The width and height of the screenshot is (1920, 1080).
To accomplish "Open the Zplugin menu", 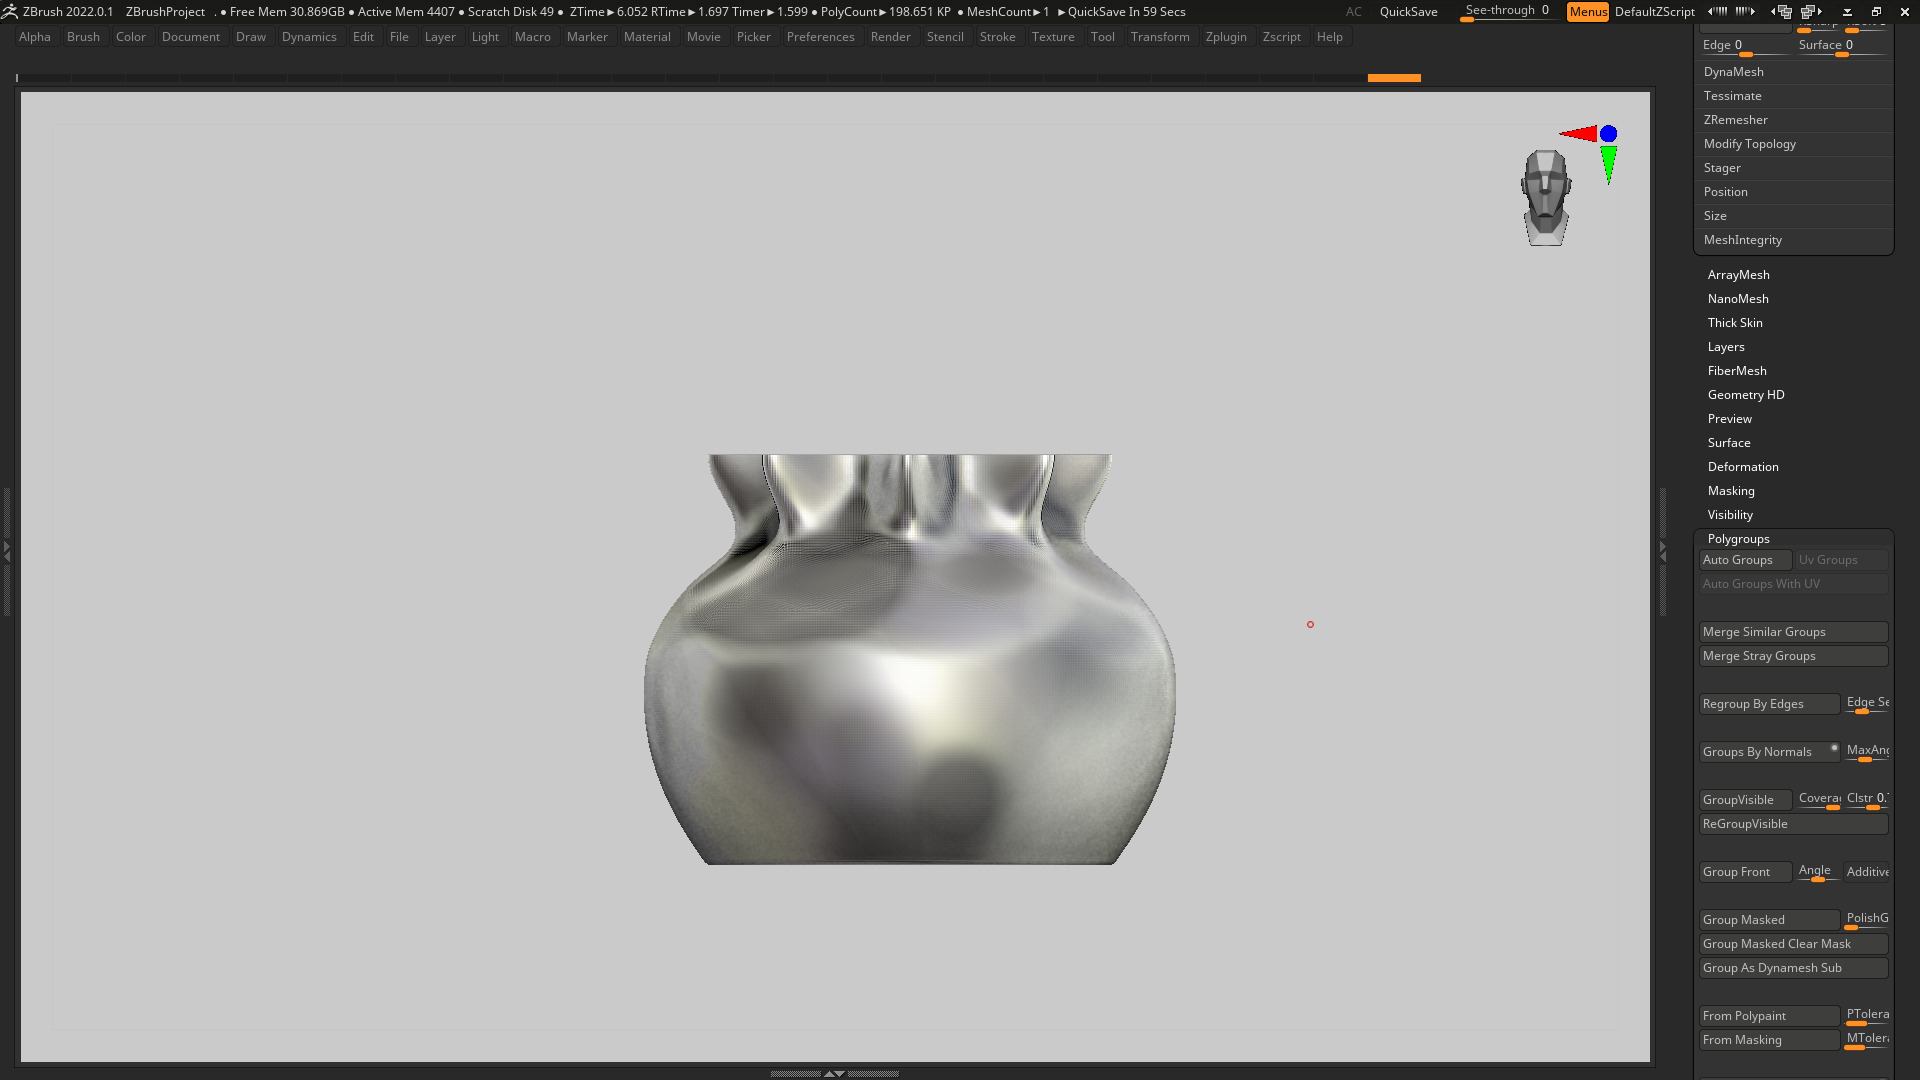I will [1226, 37].
